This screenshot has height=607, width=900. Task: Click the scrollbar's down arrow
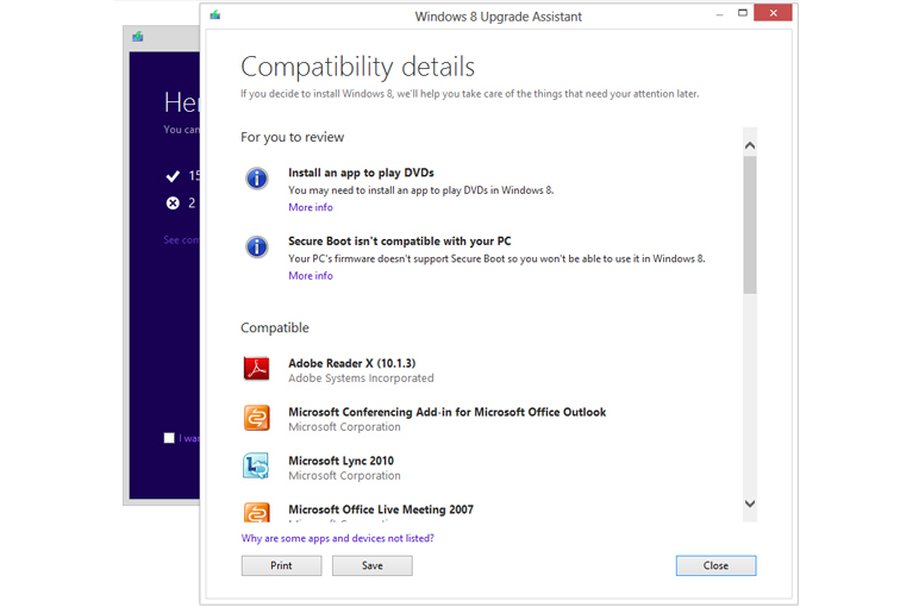point(751,504)
